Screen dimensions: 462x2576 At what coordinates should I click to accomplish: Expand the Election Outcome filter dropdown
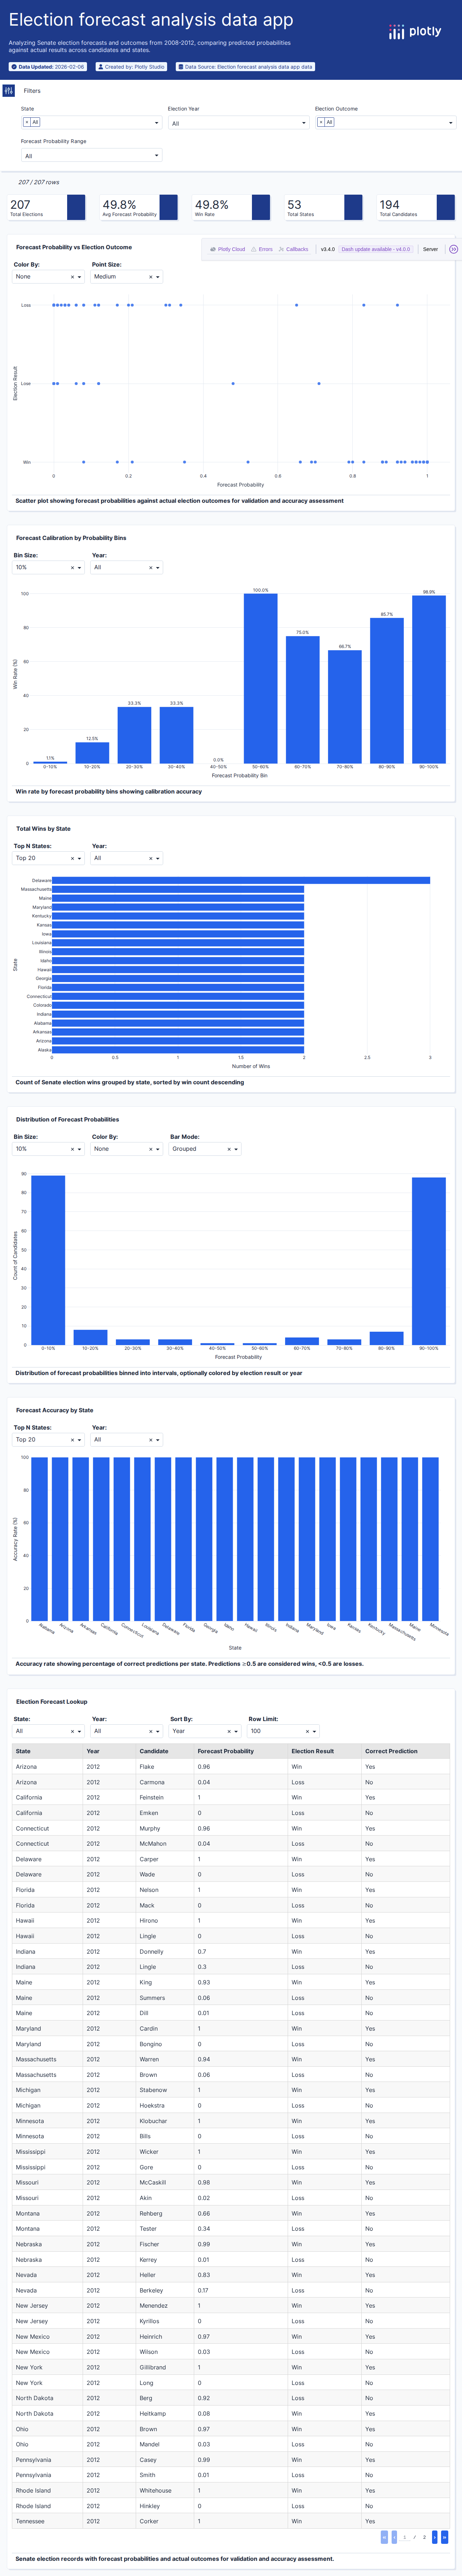tap(385, 122)
